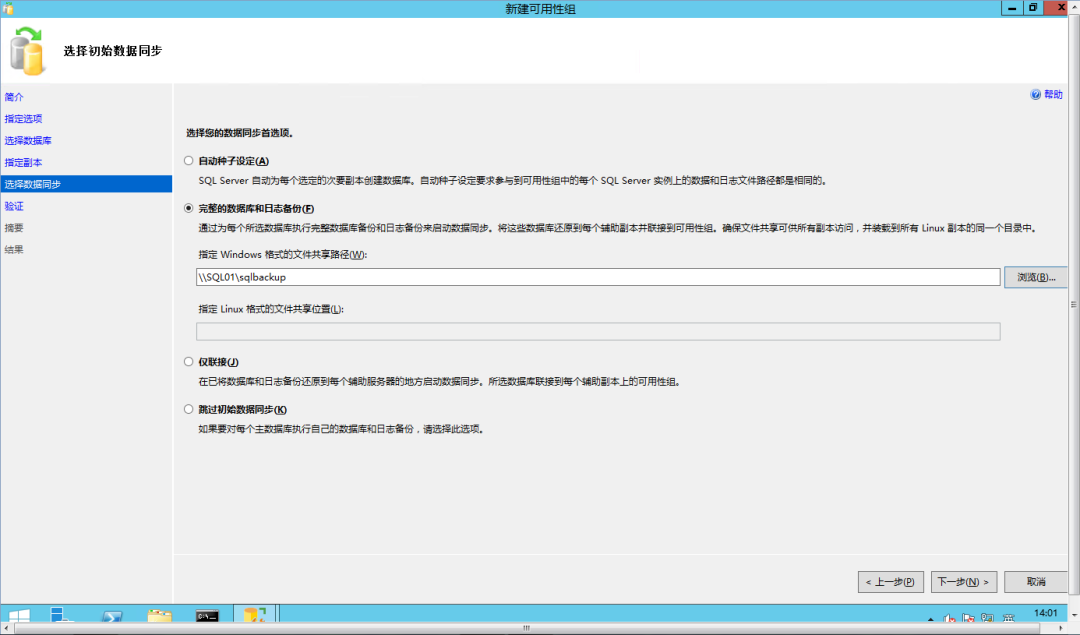This screenshot has height=635, width=1080.
Task: Switch to the Command Prompt taskbar window
Action: coord(207,616)
